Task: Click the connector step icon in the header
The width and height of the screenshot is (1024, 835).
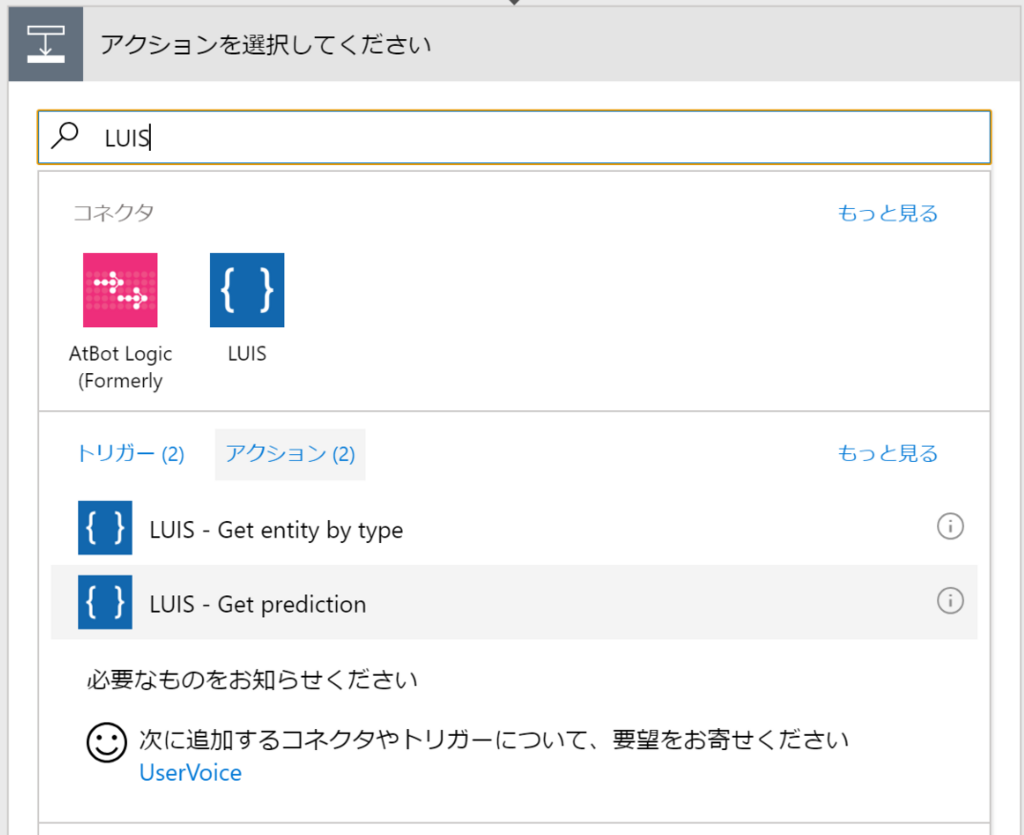Action: coord(44,43)
